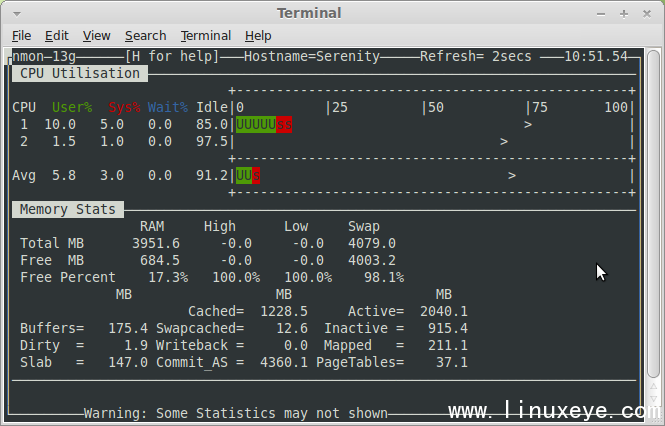Click CPU 1 idle value 85.0
This screenshot has width=665, height=426.
coord(212,125)
